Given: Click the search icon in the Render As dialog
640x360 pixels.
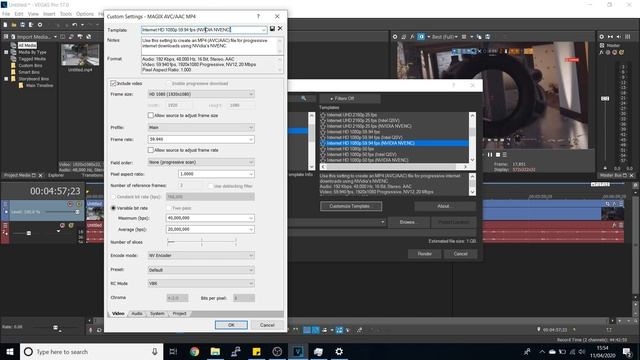Looking at the screenshot, I should 303,98.
